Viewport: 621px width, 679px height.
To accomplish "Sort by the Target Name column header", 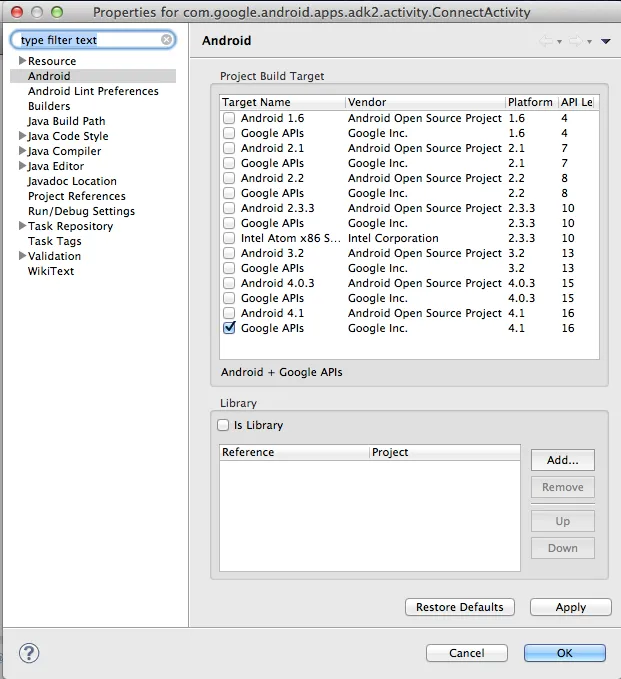I will pos(282,102).
